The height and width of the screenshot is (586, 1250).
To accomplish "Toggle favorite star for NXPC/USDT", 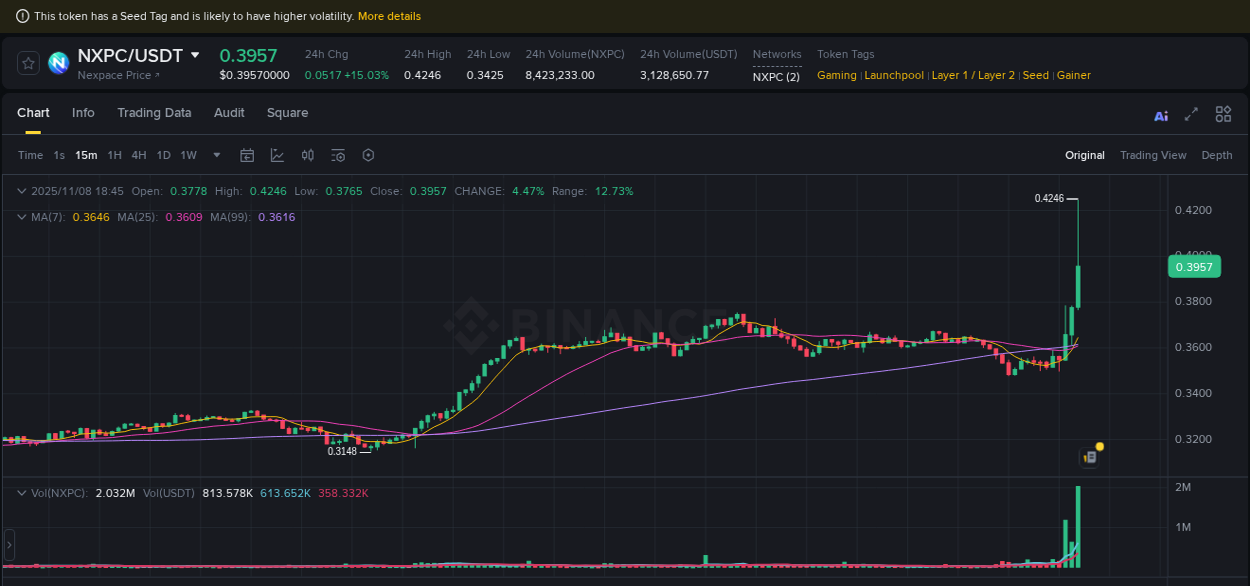I will 27,62.
